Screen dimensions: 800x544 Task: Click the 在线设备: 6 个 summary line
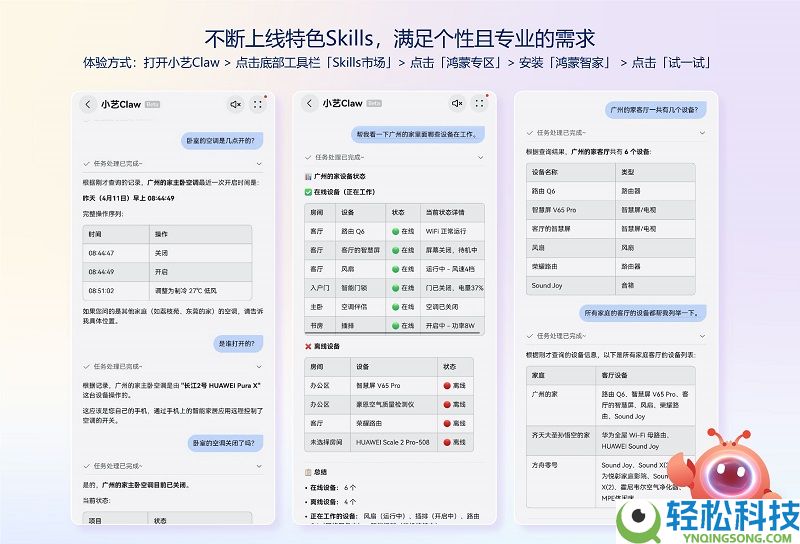333,488
